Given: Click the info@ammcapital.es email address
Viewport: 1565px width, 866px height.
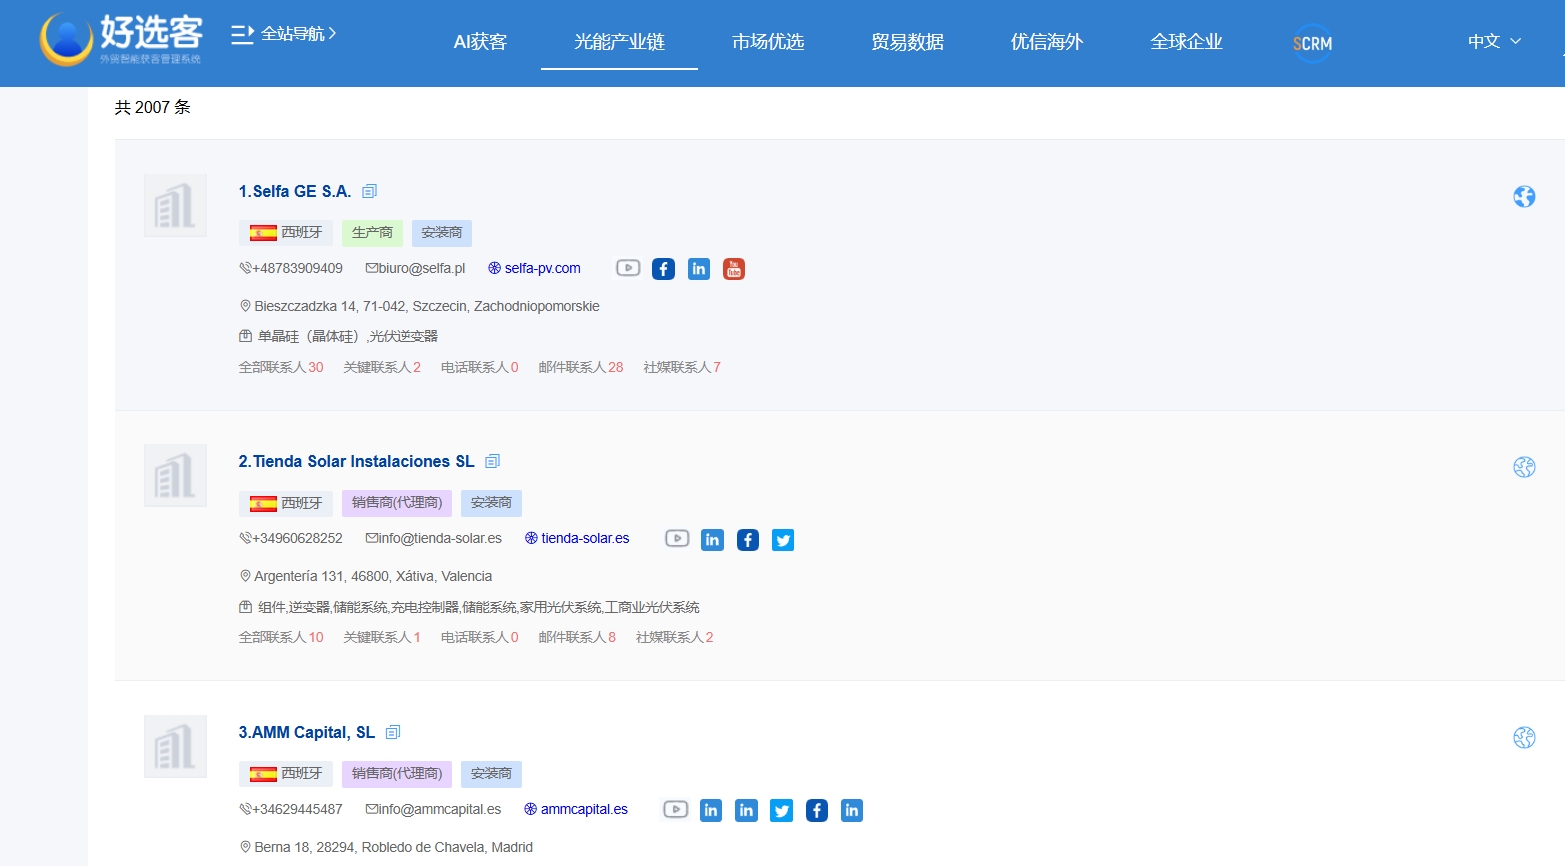Looking at the screenshot, I should pos(433,809).
